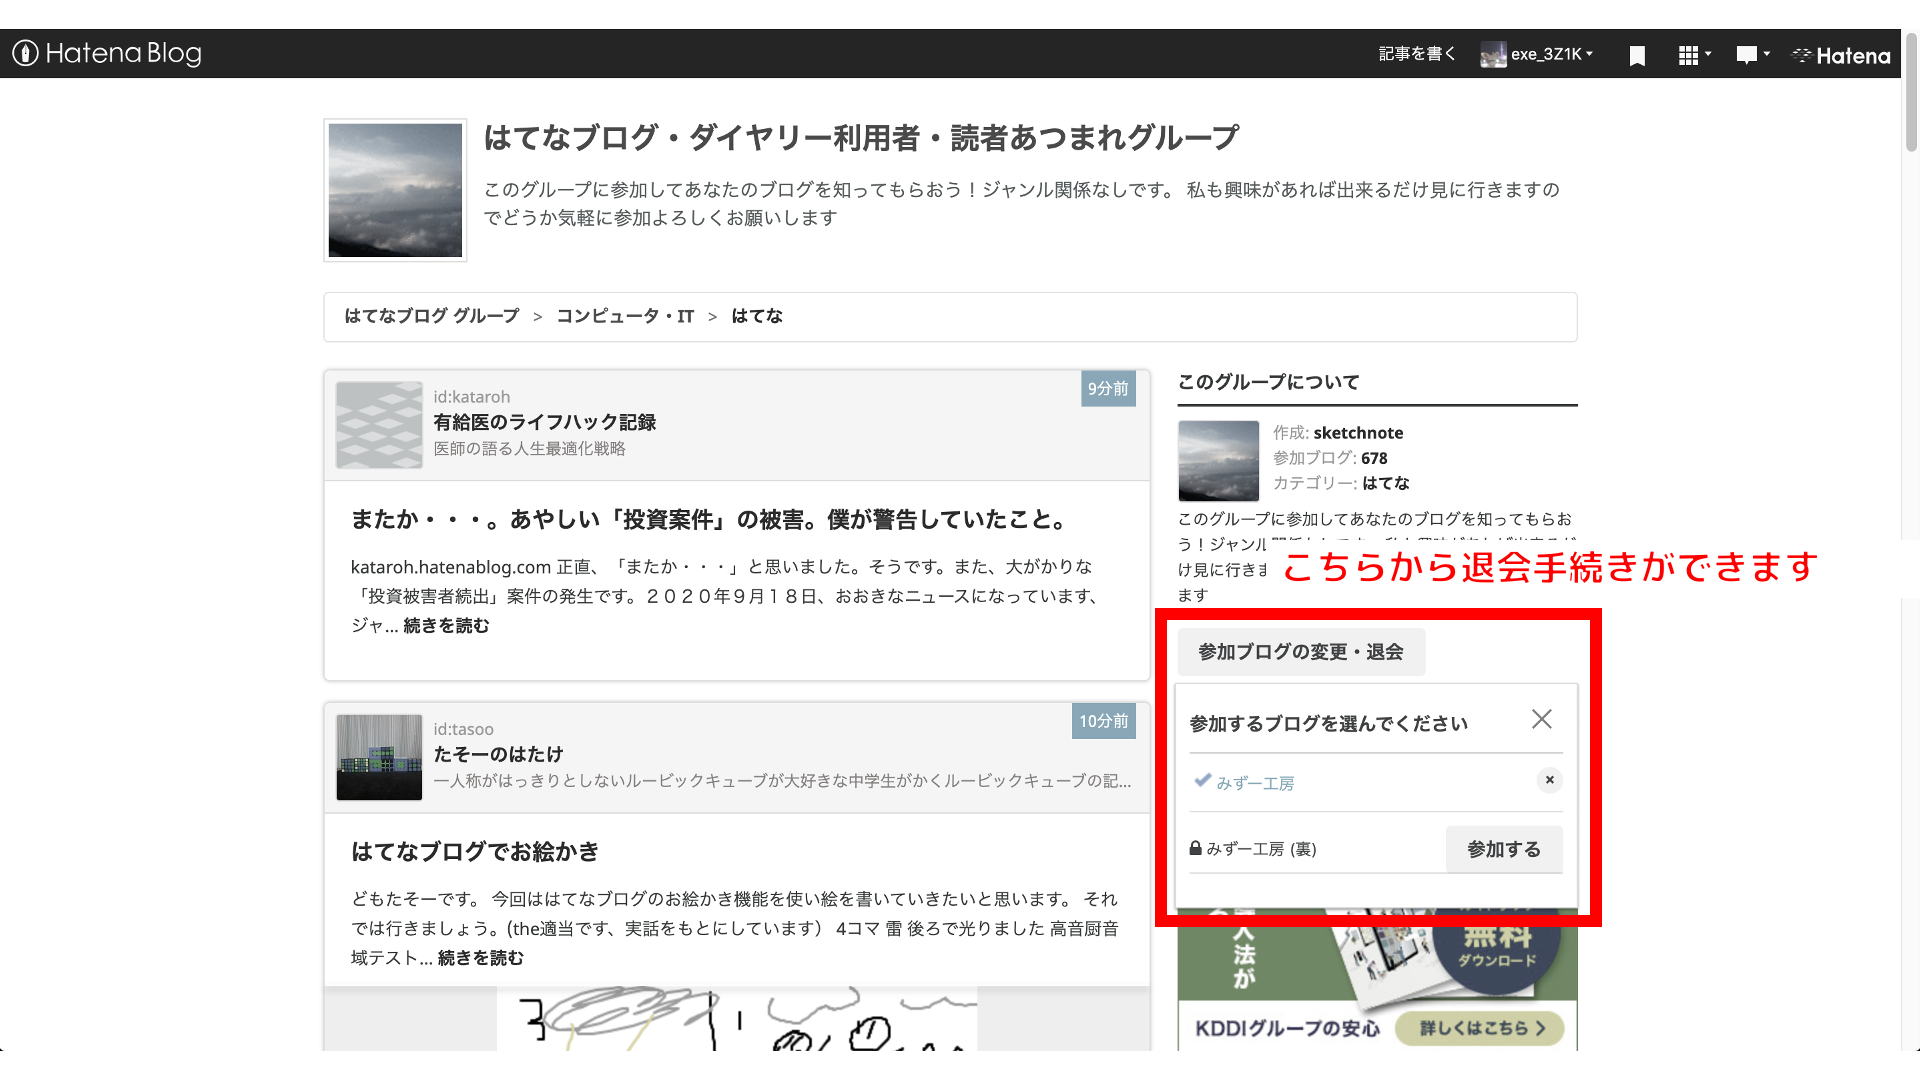Click the 9分前 timestamp badge
Screen dimensions: 1920x1080
click(x=1108, y=389)
